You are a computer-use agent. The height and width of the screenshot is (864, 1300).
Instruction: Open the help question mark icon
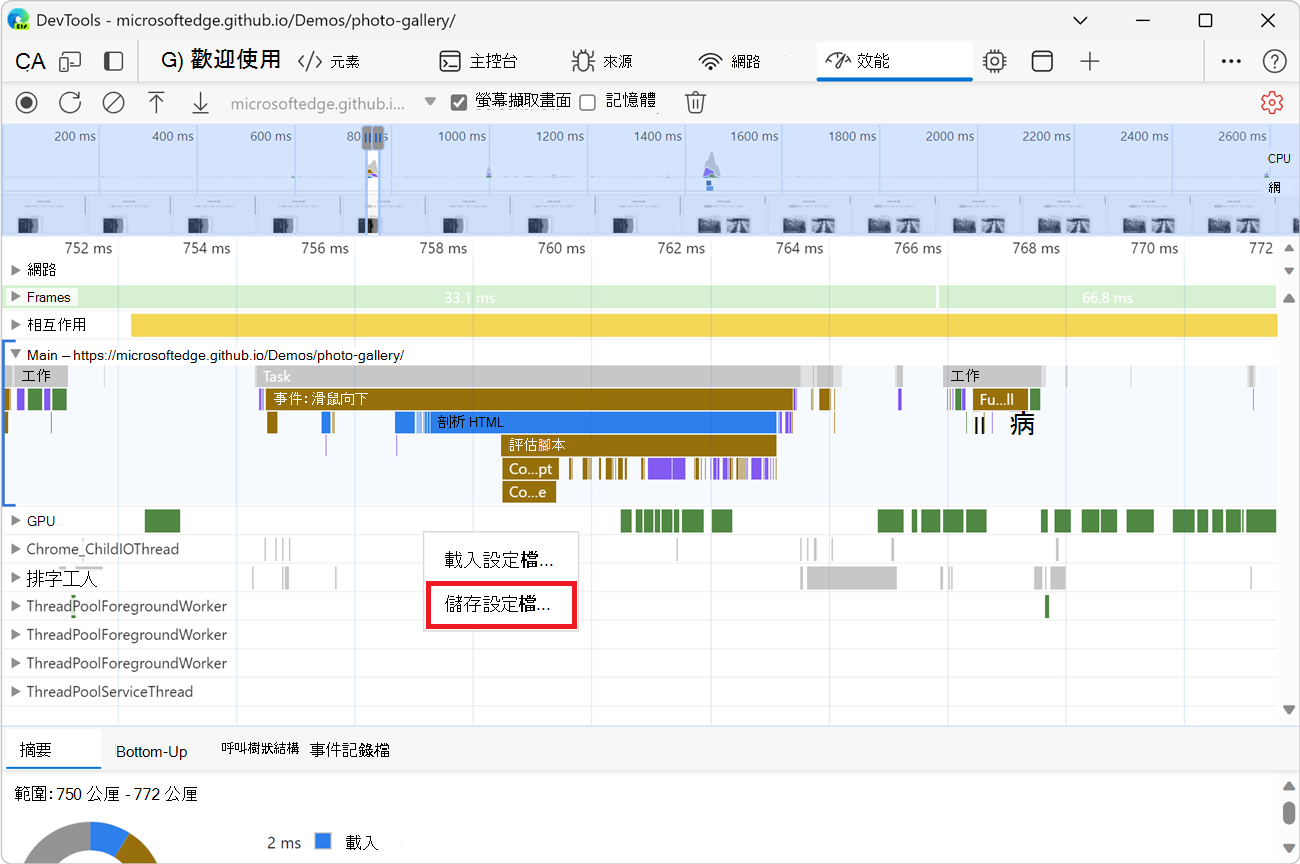pos(1274,62)
